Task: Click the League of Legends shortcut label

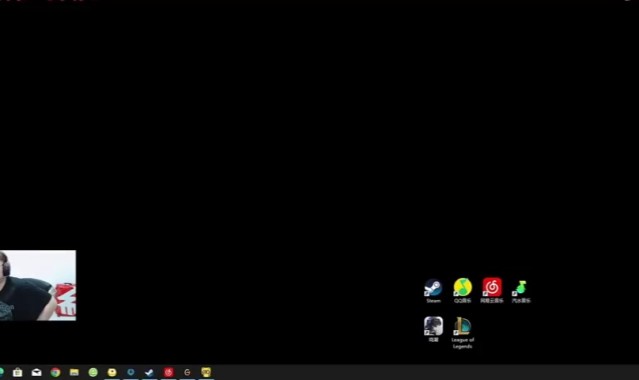Action: pyautogui.click(x=463, y=343)
